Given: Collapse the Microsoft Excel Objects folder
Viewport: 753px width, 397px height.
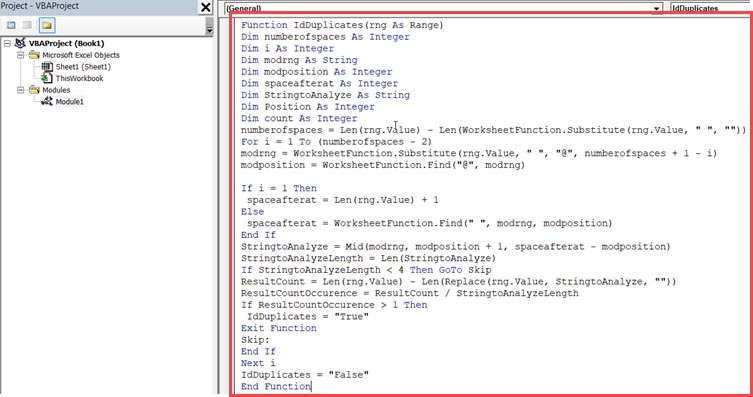Looking at the screenshot, I should click(21, 55).
